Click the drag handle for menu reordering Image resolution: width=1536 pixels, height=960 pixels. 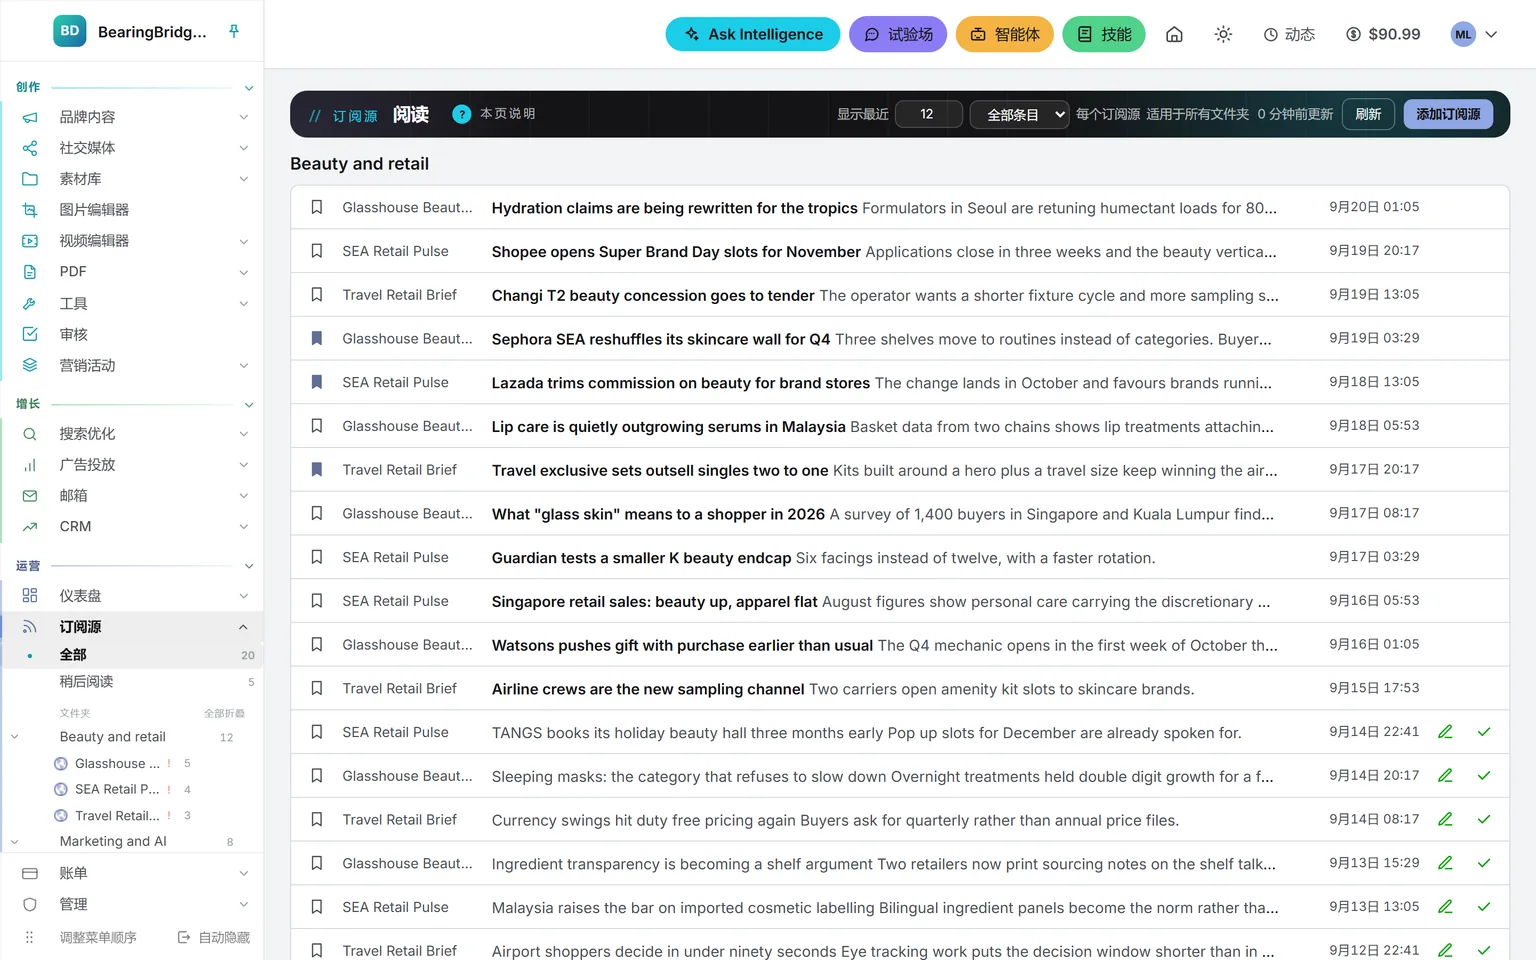[30, 938]
